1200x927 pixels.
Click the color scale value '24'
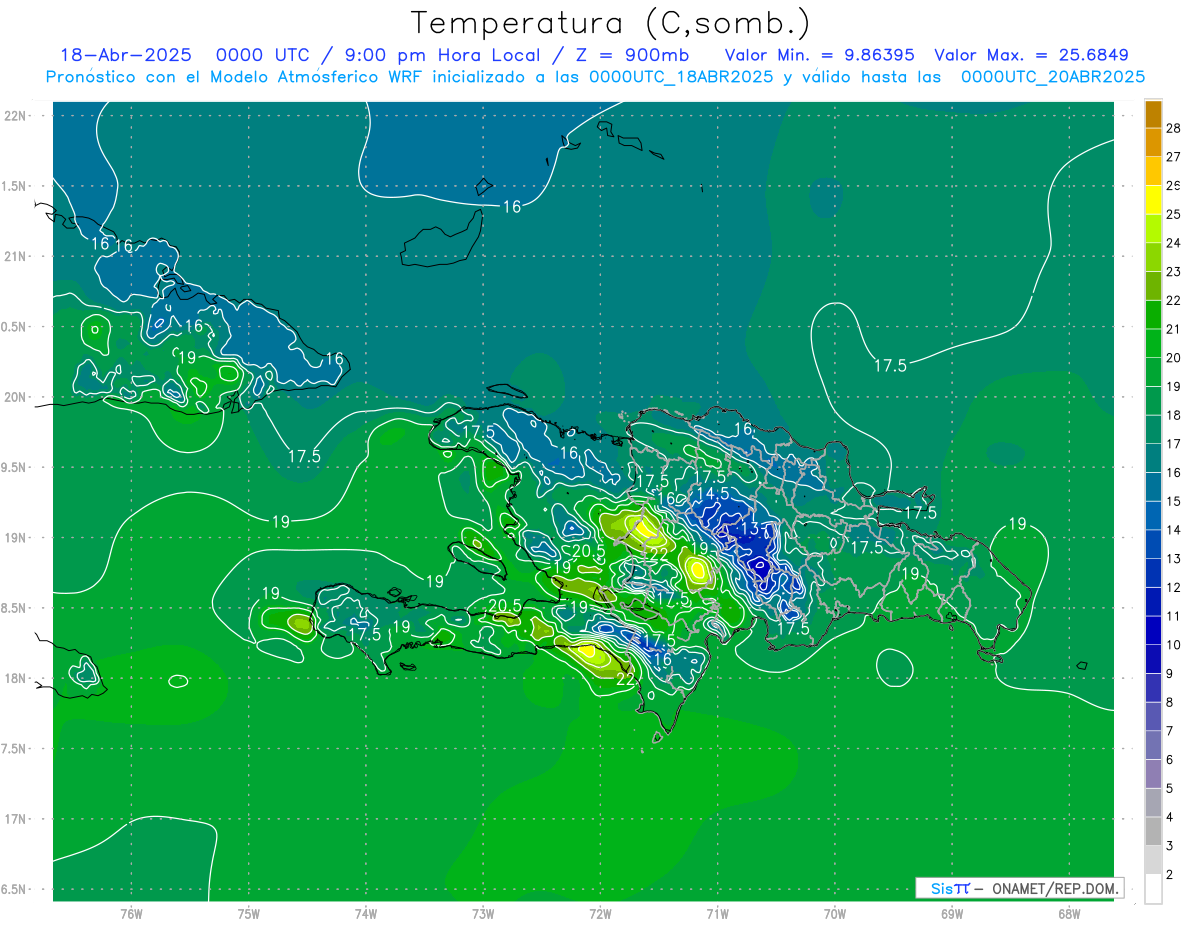[1173, 243]
